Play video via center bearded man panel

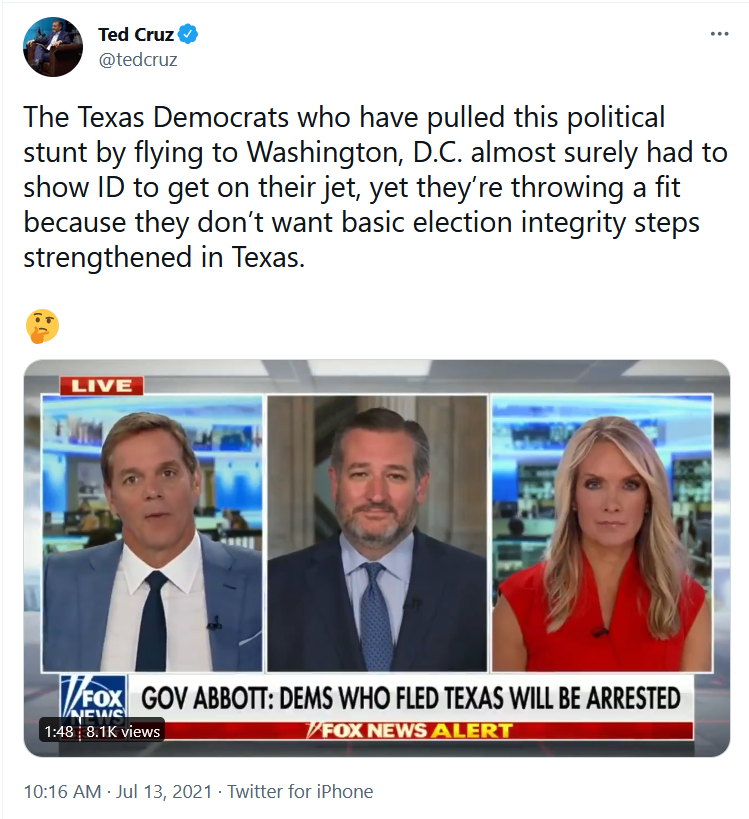pyautogui.click(x=377, y=533)
